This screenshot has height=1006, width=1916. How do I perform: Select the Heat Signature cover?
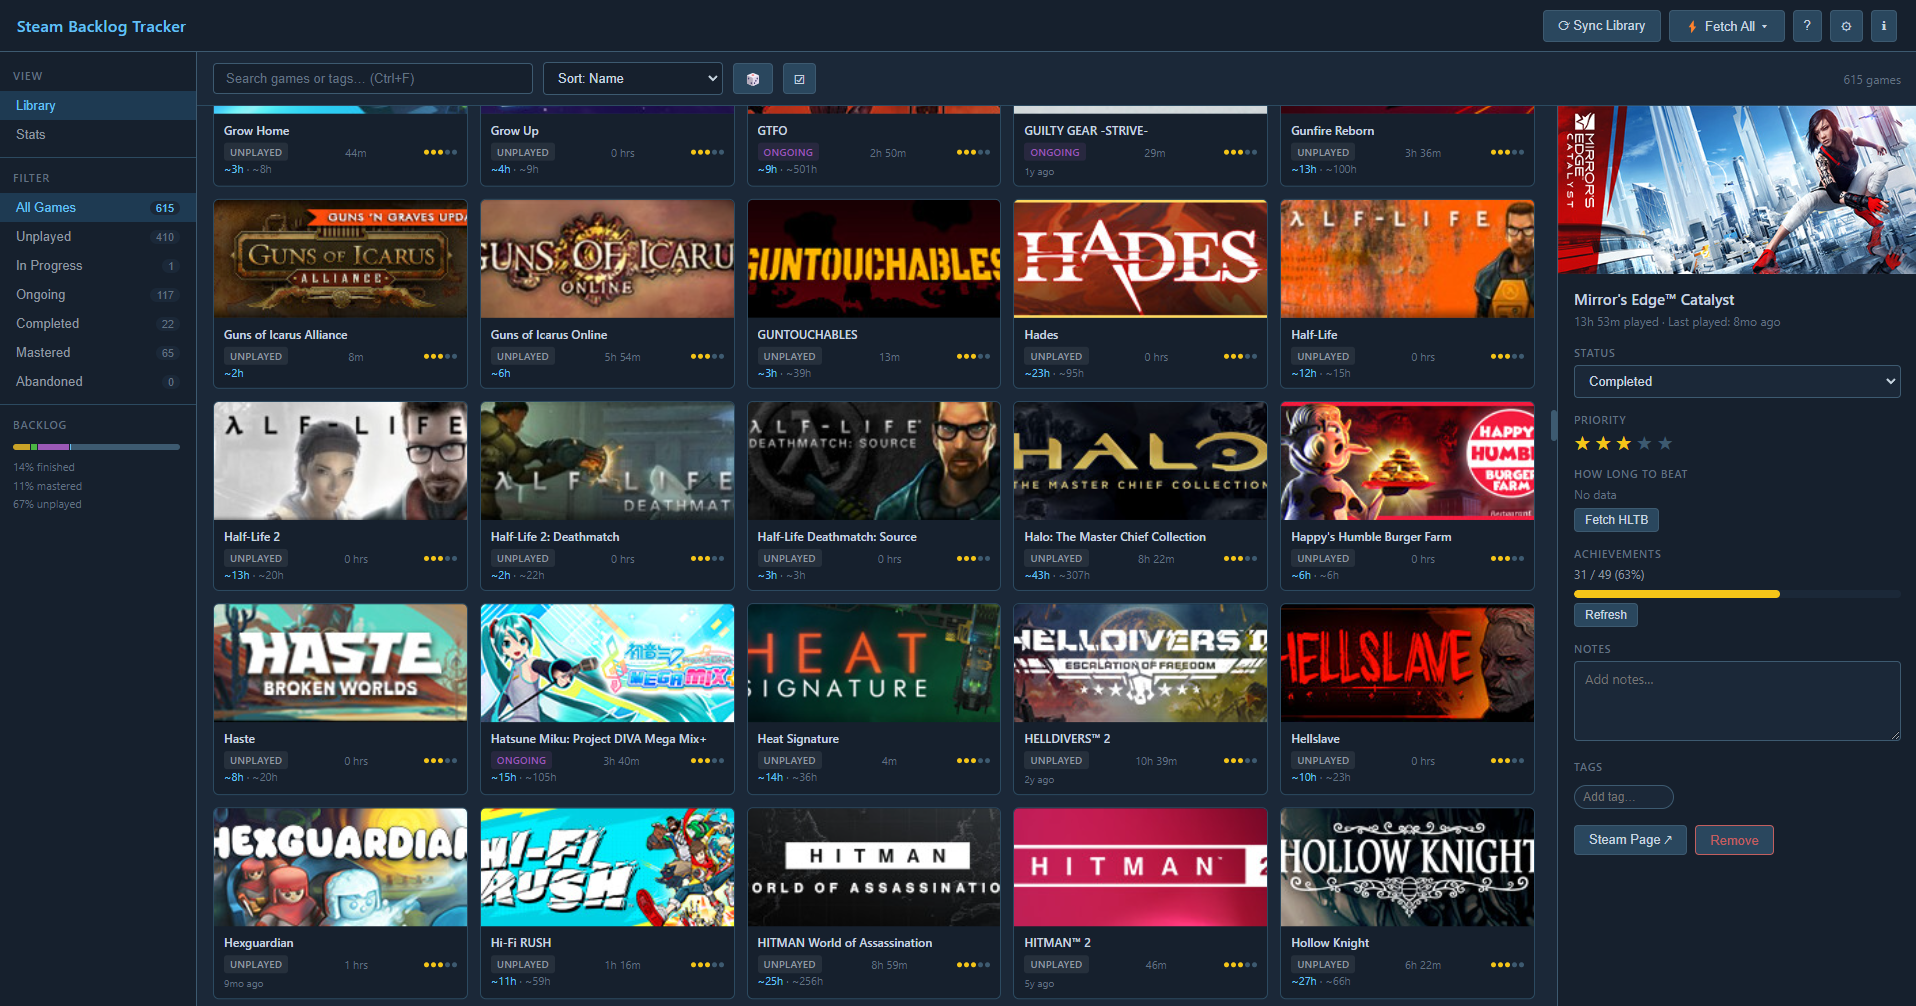pyautogui.click(x=874, y=663)
